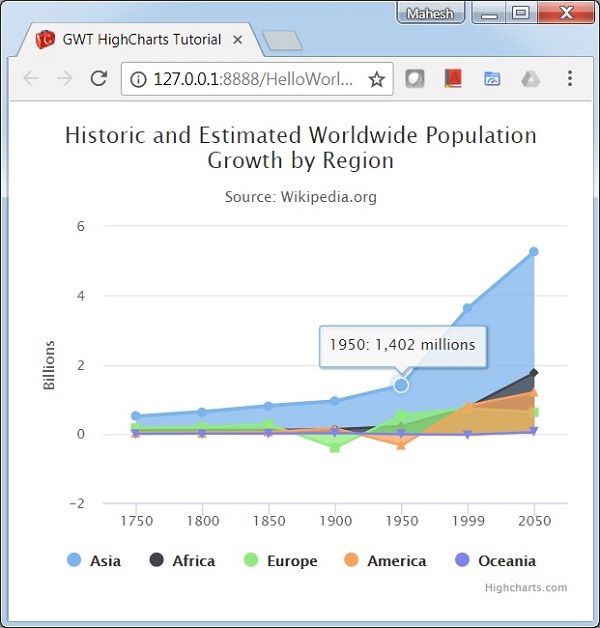Go back to previous page
The height and width of the screenshot is (628, 600).
[x=30, y=79]
